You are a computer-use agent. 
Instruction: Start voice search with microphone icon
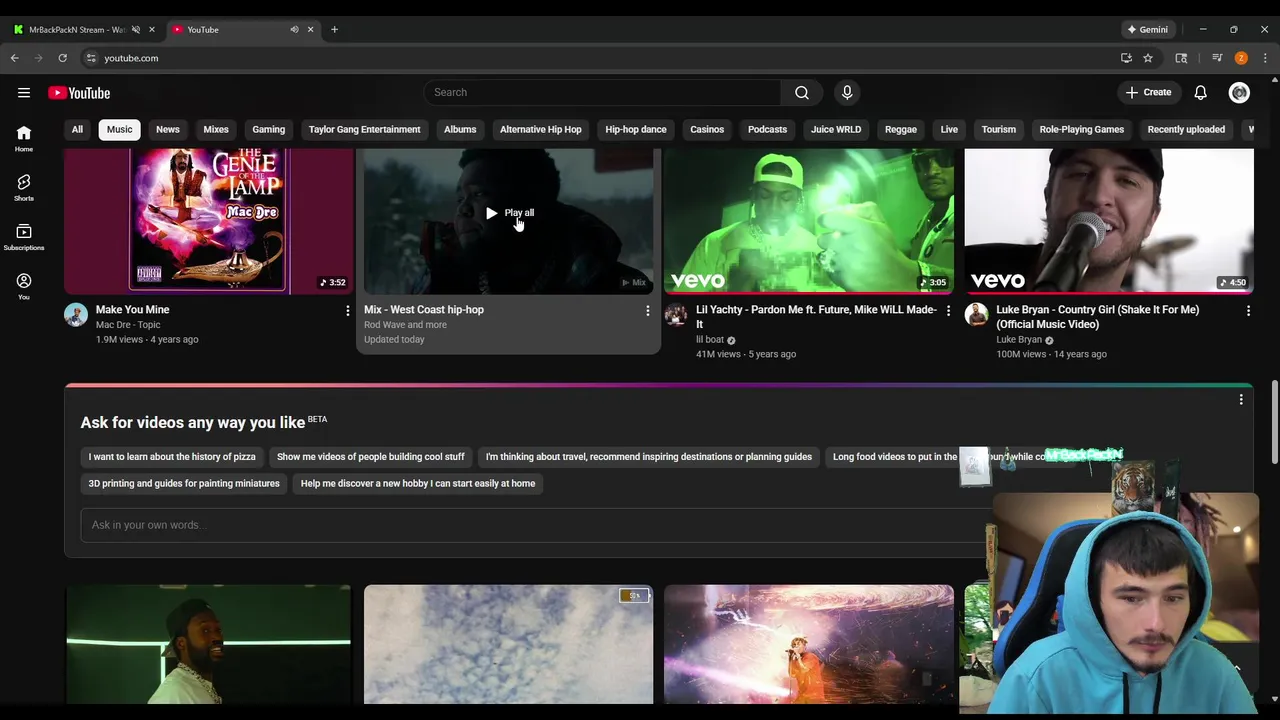pos(847,93)
